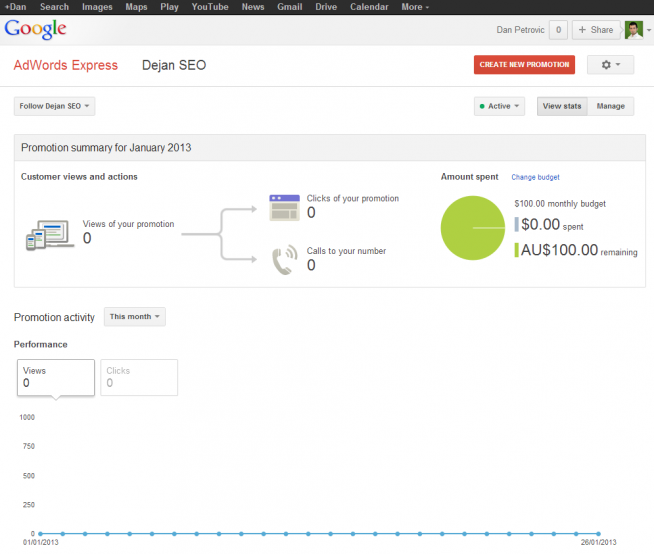The height and width of the screenshot is (554, 654).
Task: Click the Clicks of your promotion label
Action: [x=353, y=198]
